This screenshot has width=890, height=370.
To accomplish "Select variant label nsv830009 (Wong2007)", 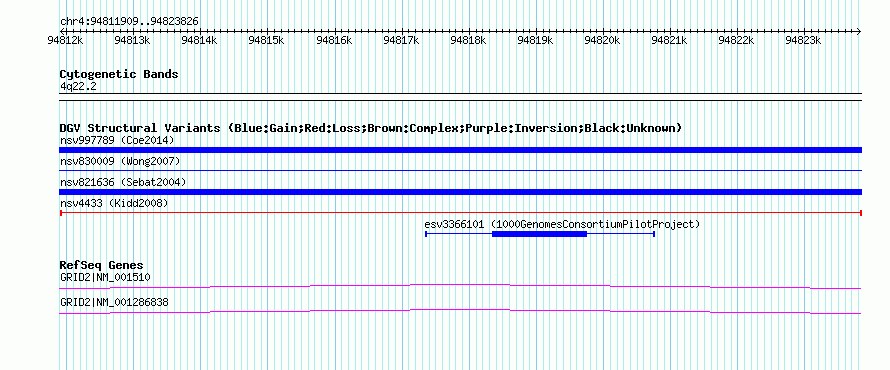I will click(x=120, y=162).
